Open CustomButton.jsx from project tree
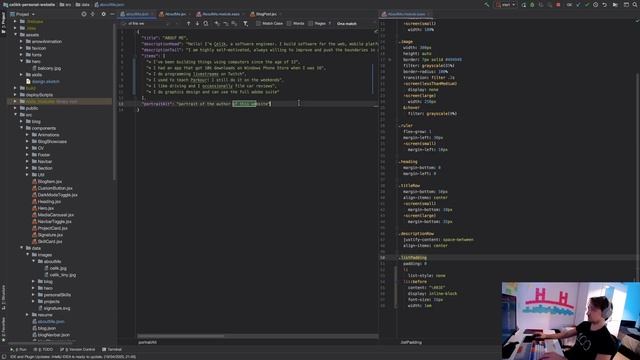 pyautogui.click(x=52, y=188)
